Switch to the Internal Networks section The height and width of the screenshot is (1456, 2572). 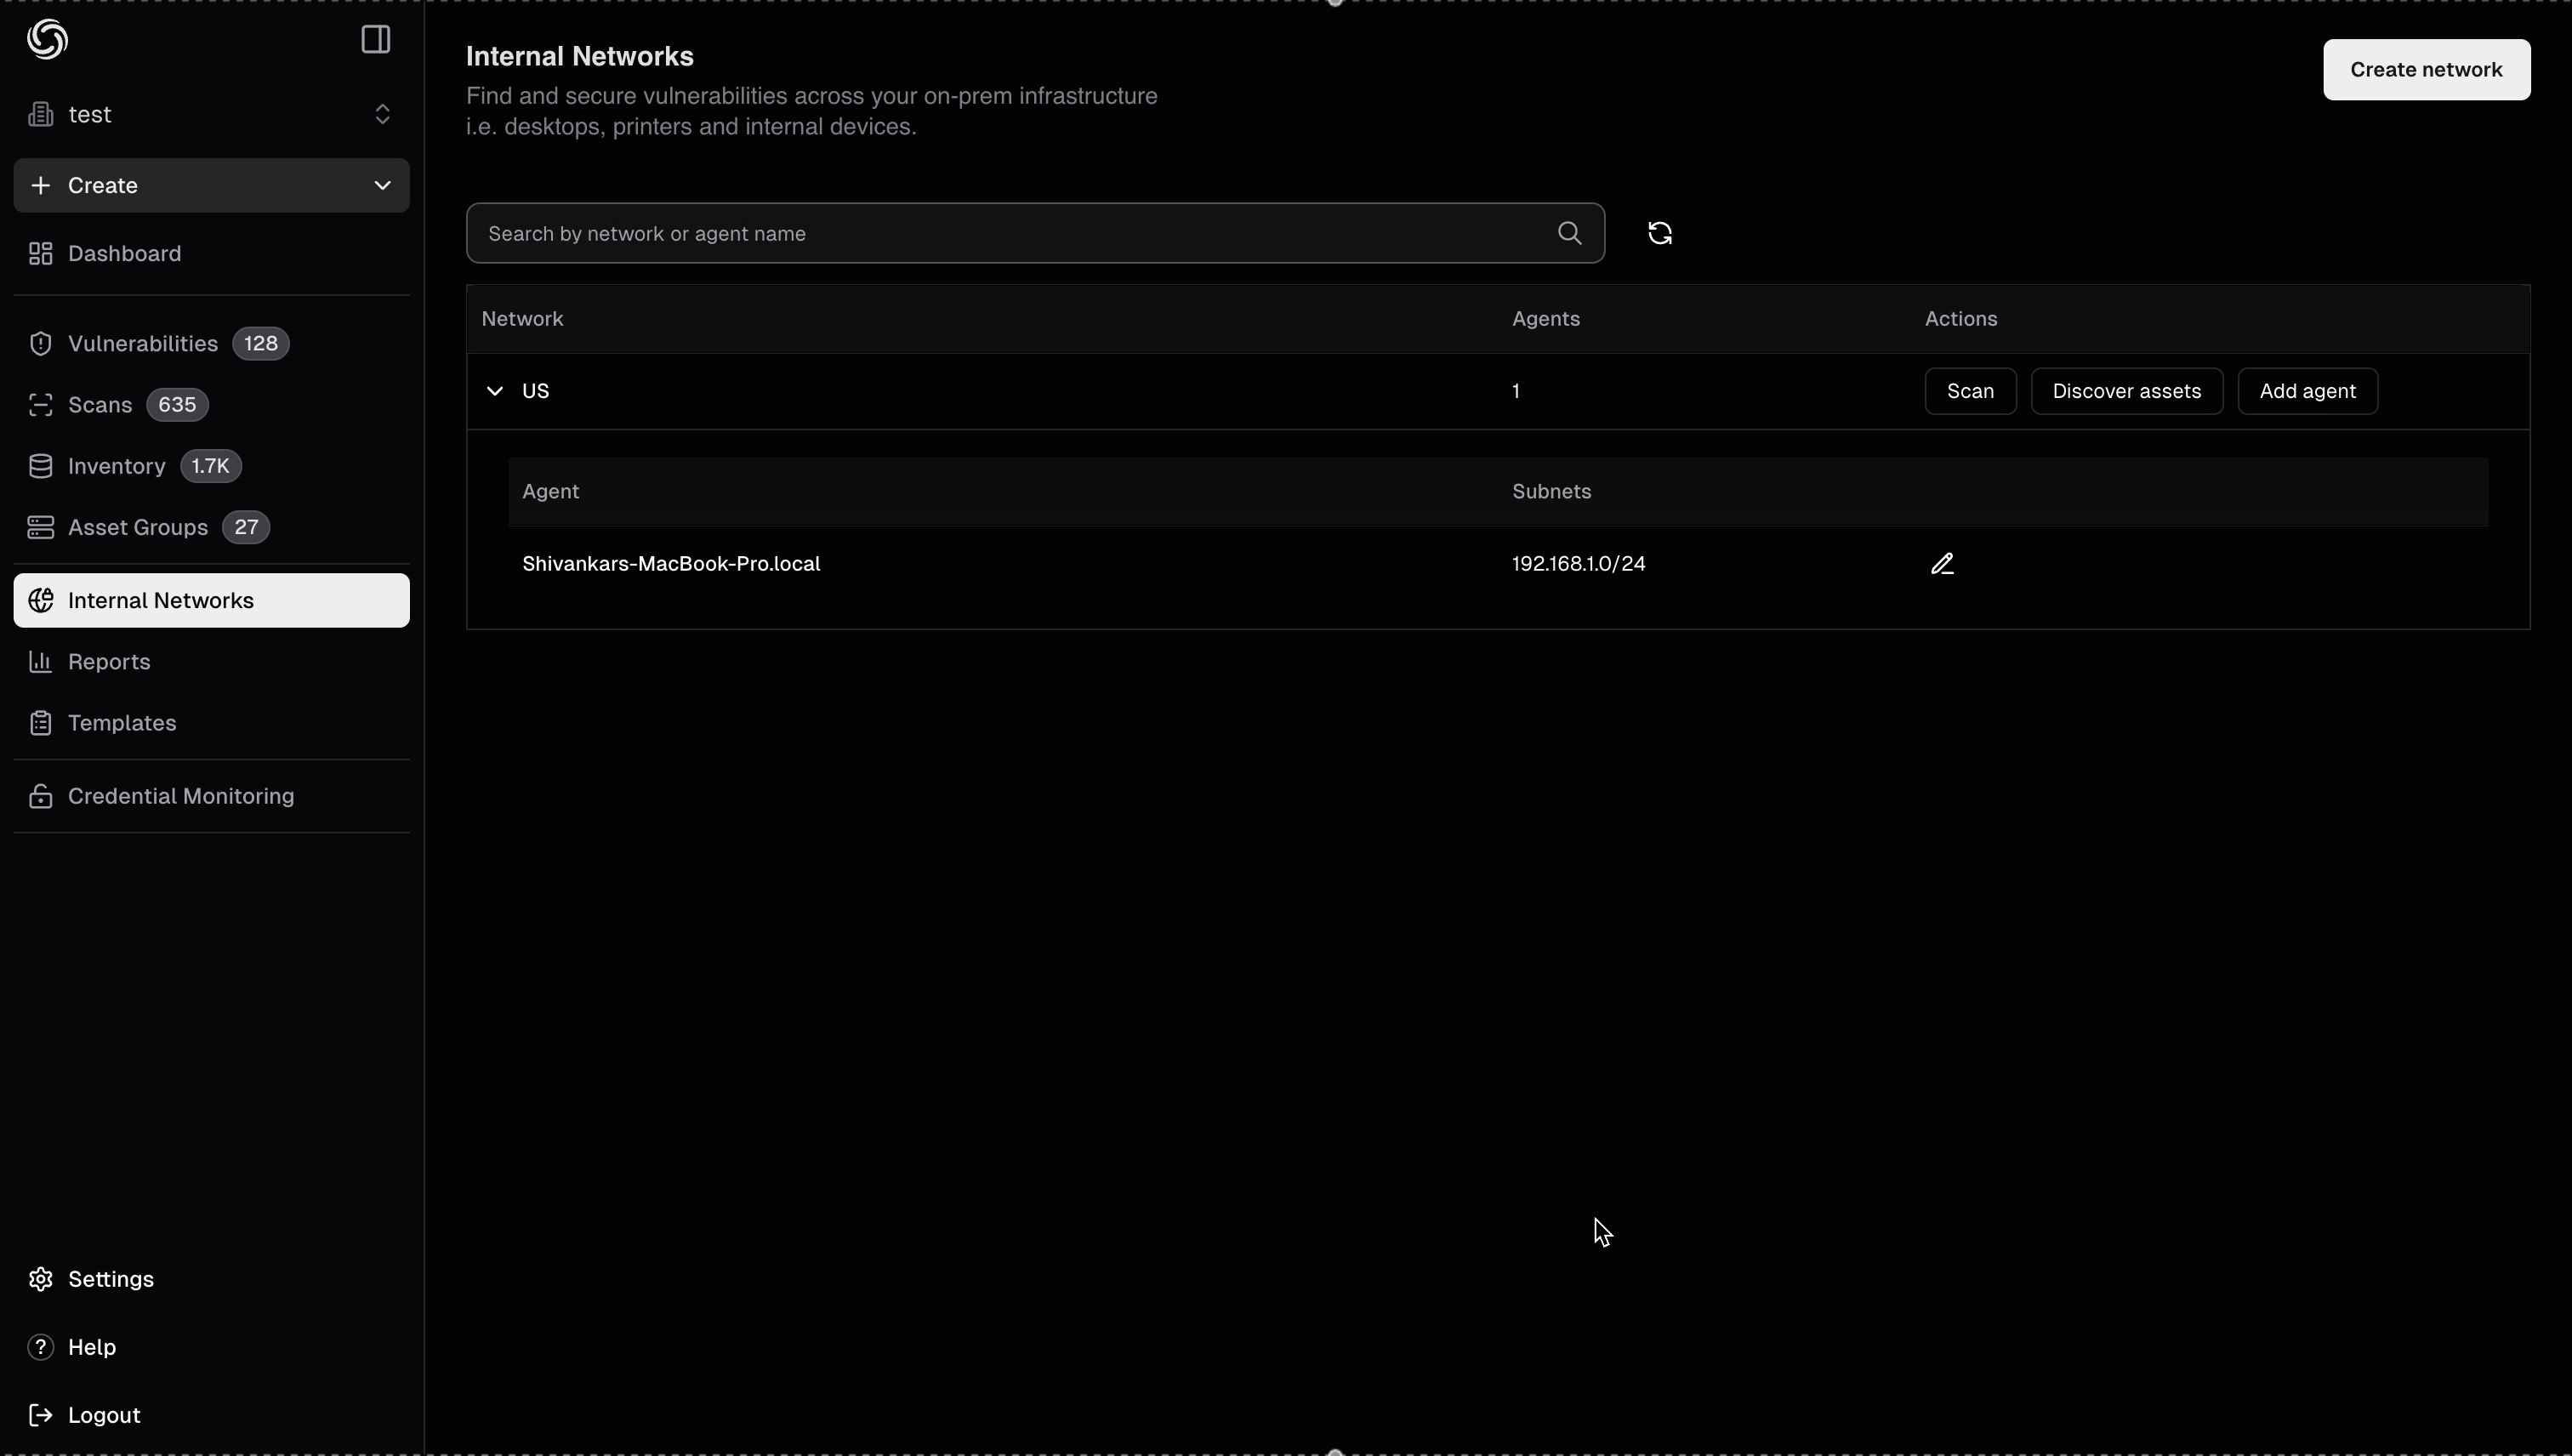160,600
